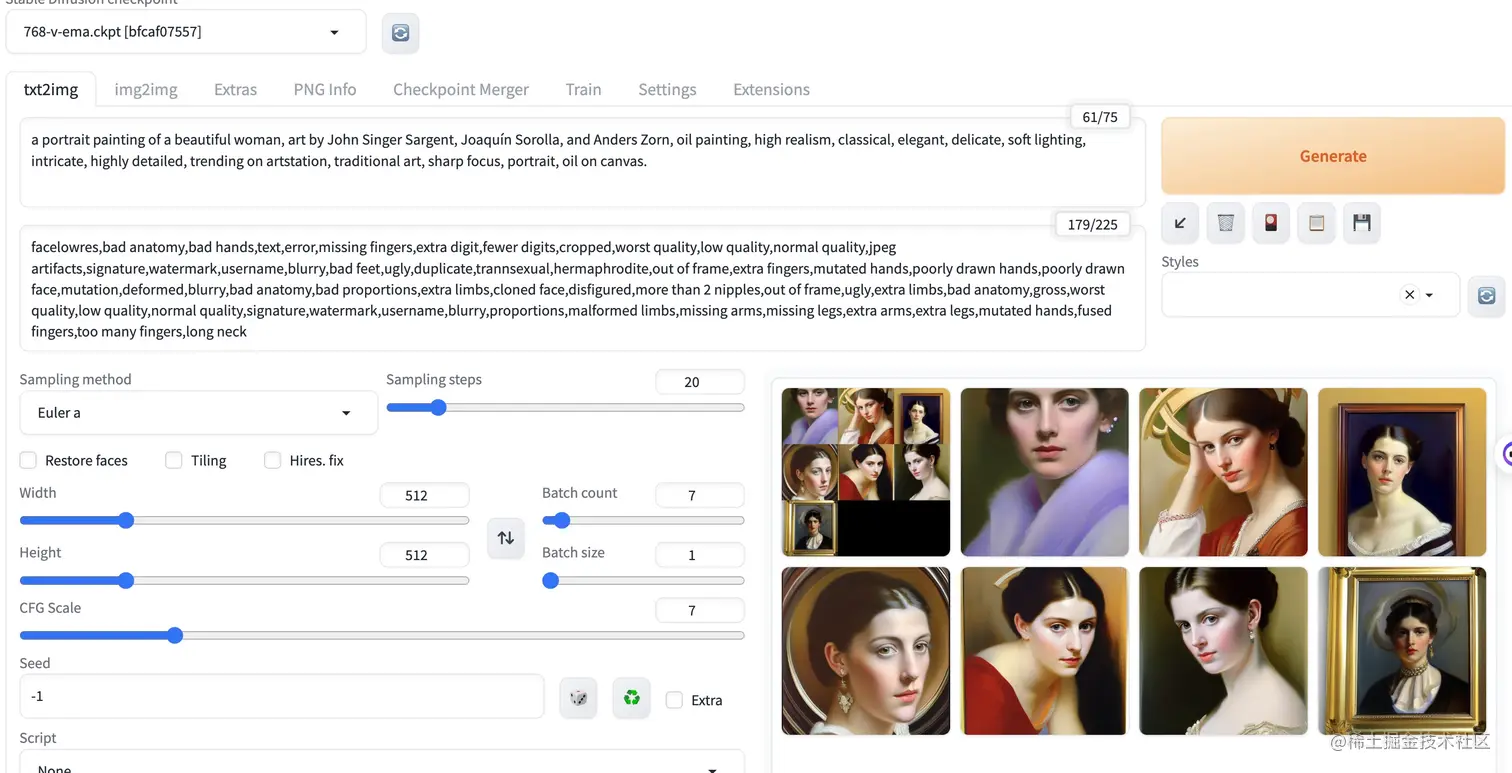1512x773 pixels.
Task: Open the top-row portrait in brown wooden frame
Action: coord(1402,472)
